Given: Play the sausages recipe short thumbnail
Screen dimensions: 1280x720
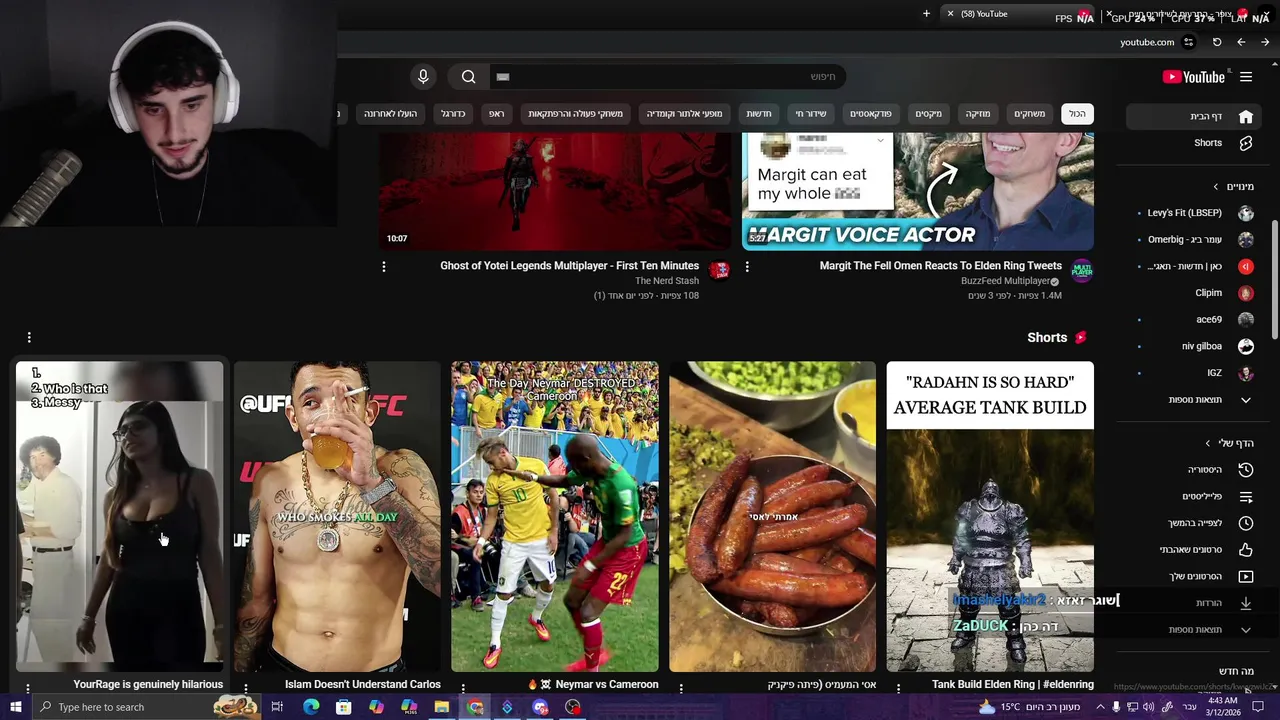Looking at the screenshot, I should 772,517.
